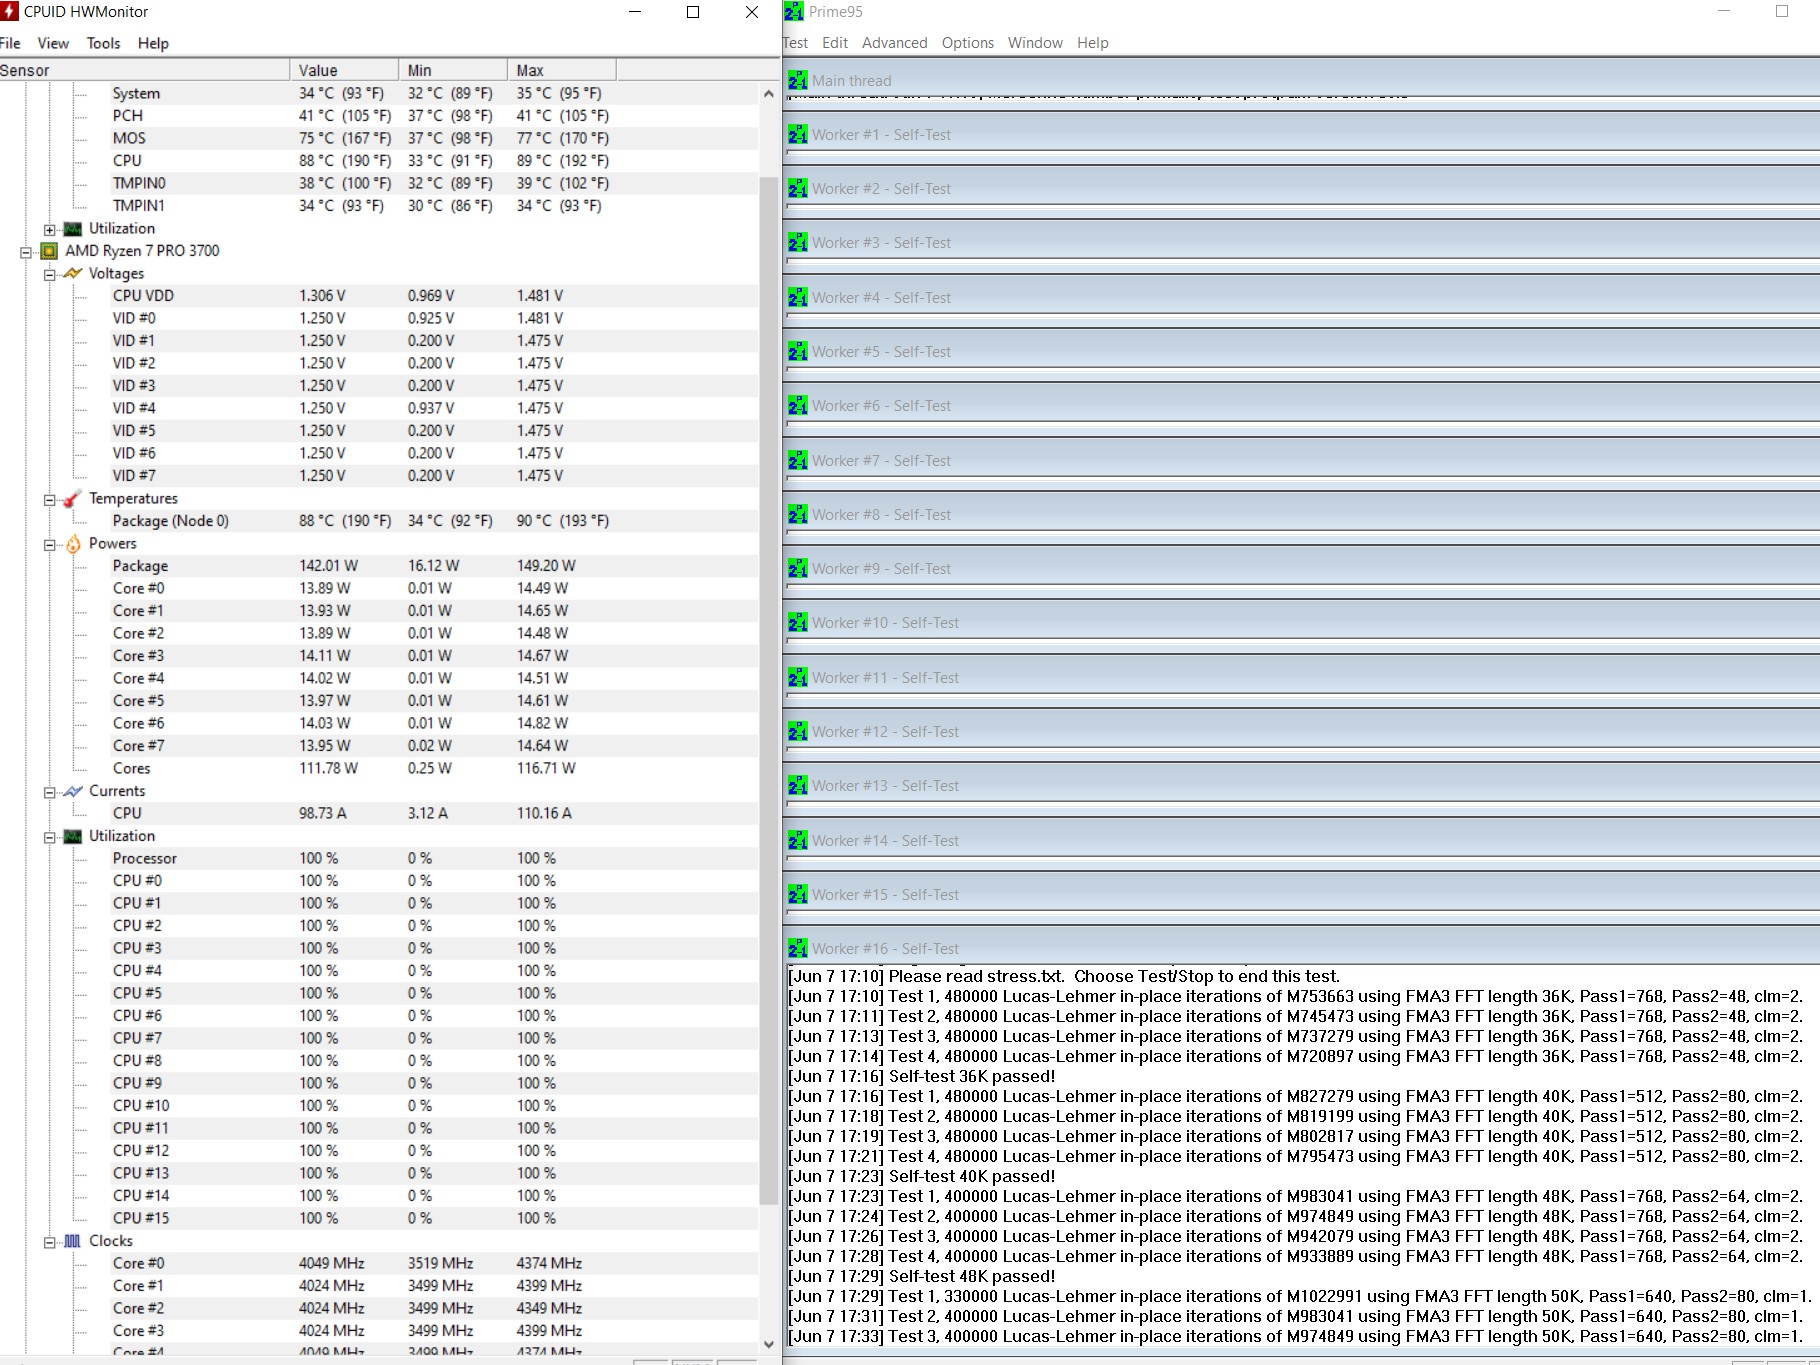Click the Worker #1 Self-Test window icon
Screen dimensions: 1820x1365
pyautogui.click(x=798, y=135)
